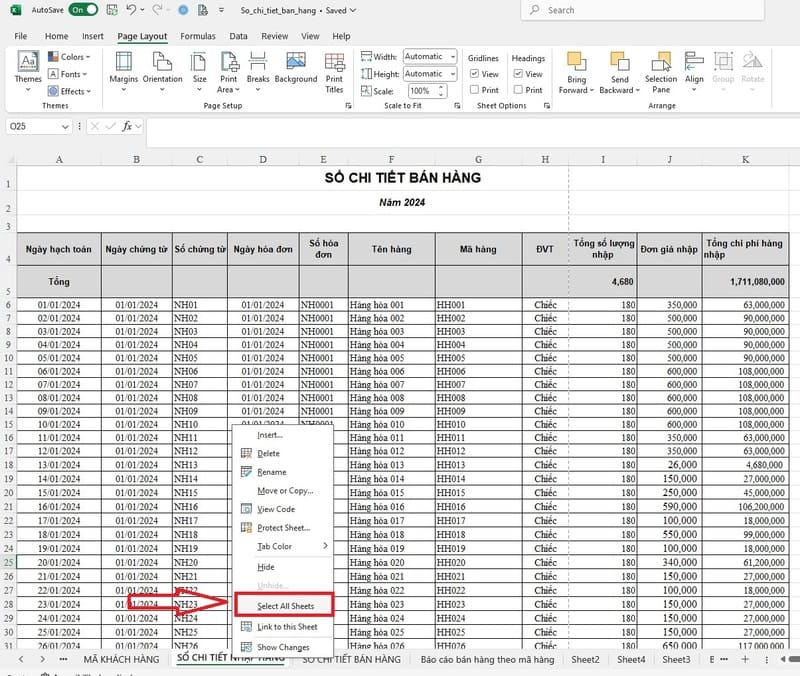
Task: Click the Insert Function fx icon
Action: (x=127, y=126)
